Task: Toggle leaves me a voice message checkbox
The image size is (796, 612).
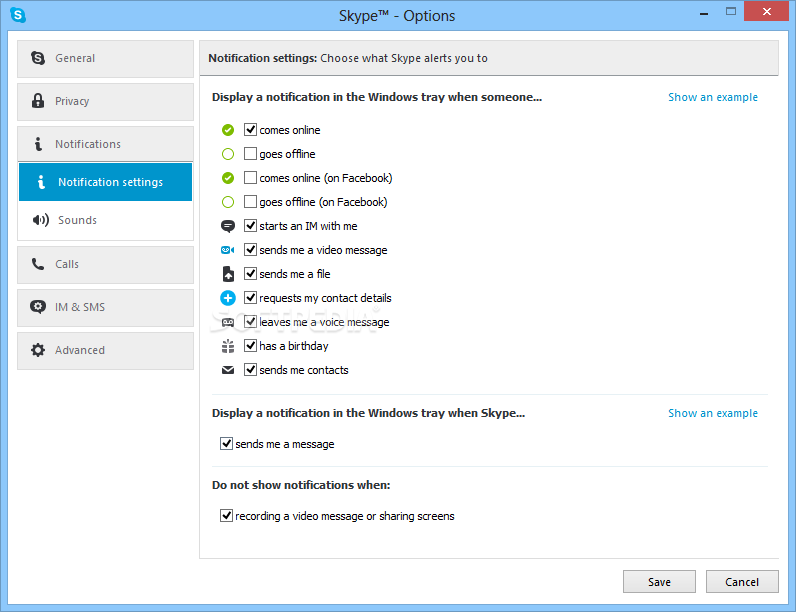Action: pyautogui.click(x=250, y=321)
